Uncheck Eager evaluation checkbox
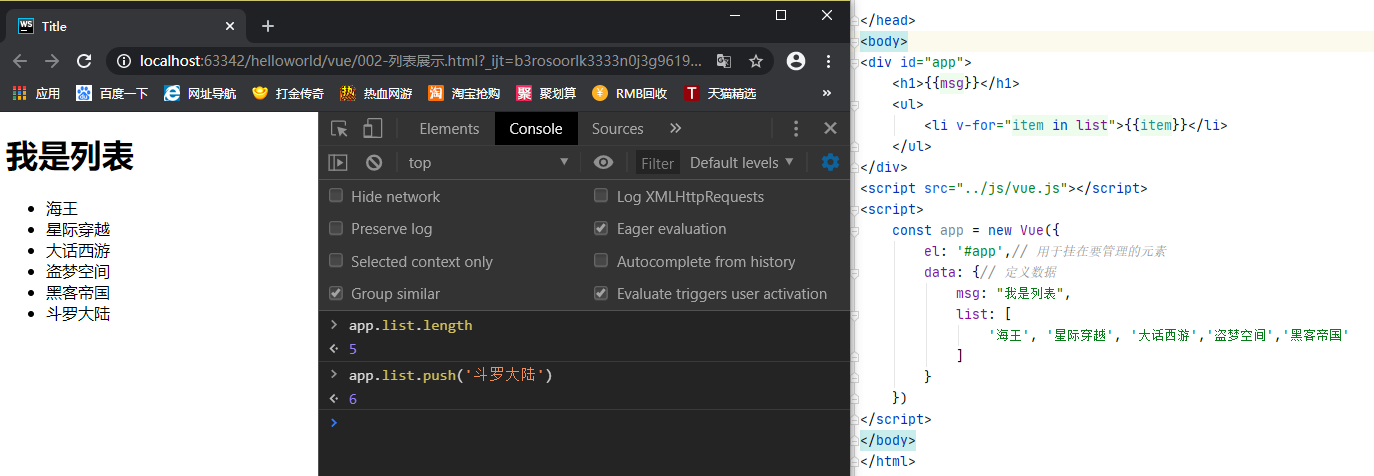Screen dimensions: 1374x476 (601, 228)
